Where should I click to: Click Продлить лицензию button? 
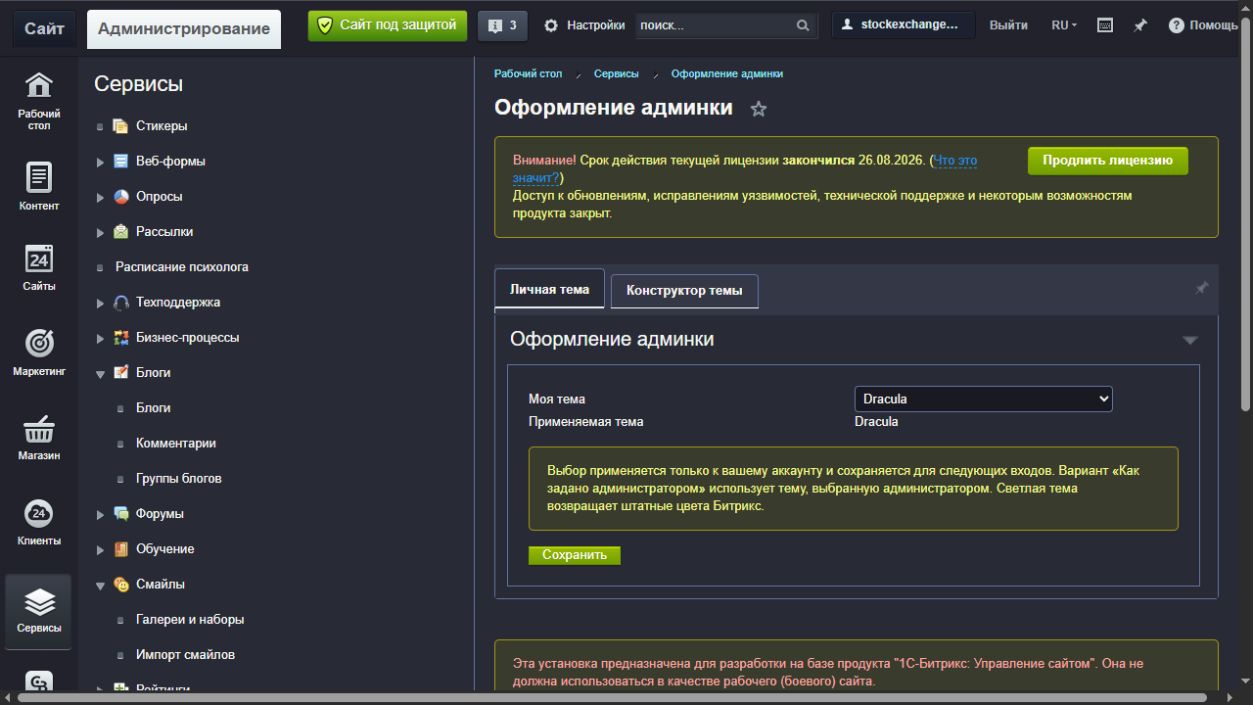coord(1108,161)
